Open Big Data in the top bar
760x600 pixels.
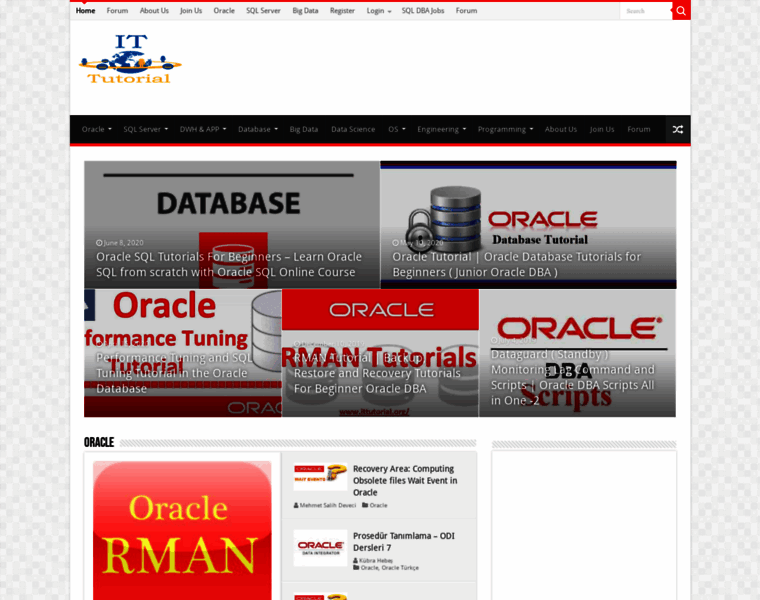(x=305, y=11)
